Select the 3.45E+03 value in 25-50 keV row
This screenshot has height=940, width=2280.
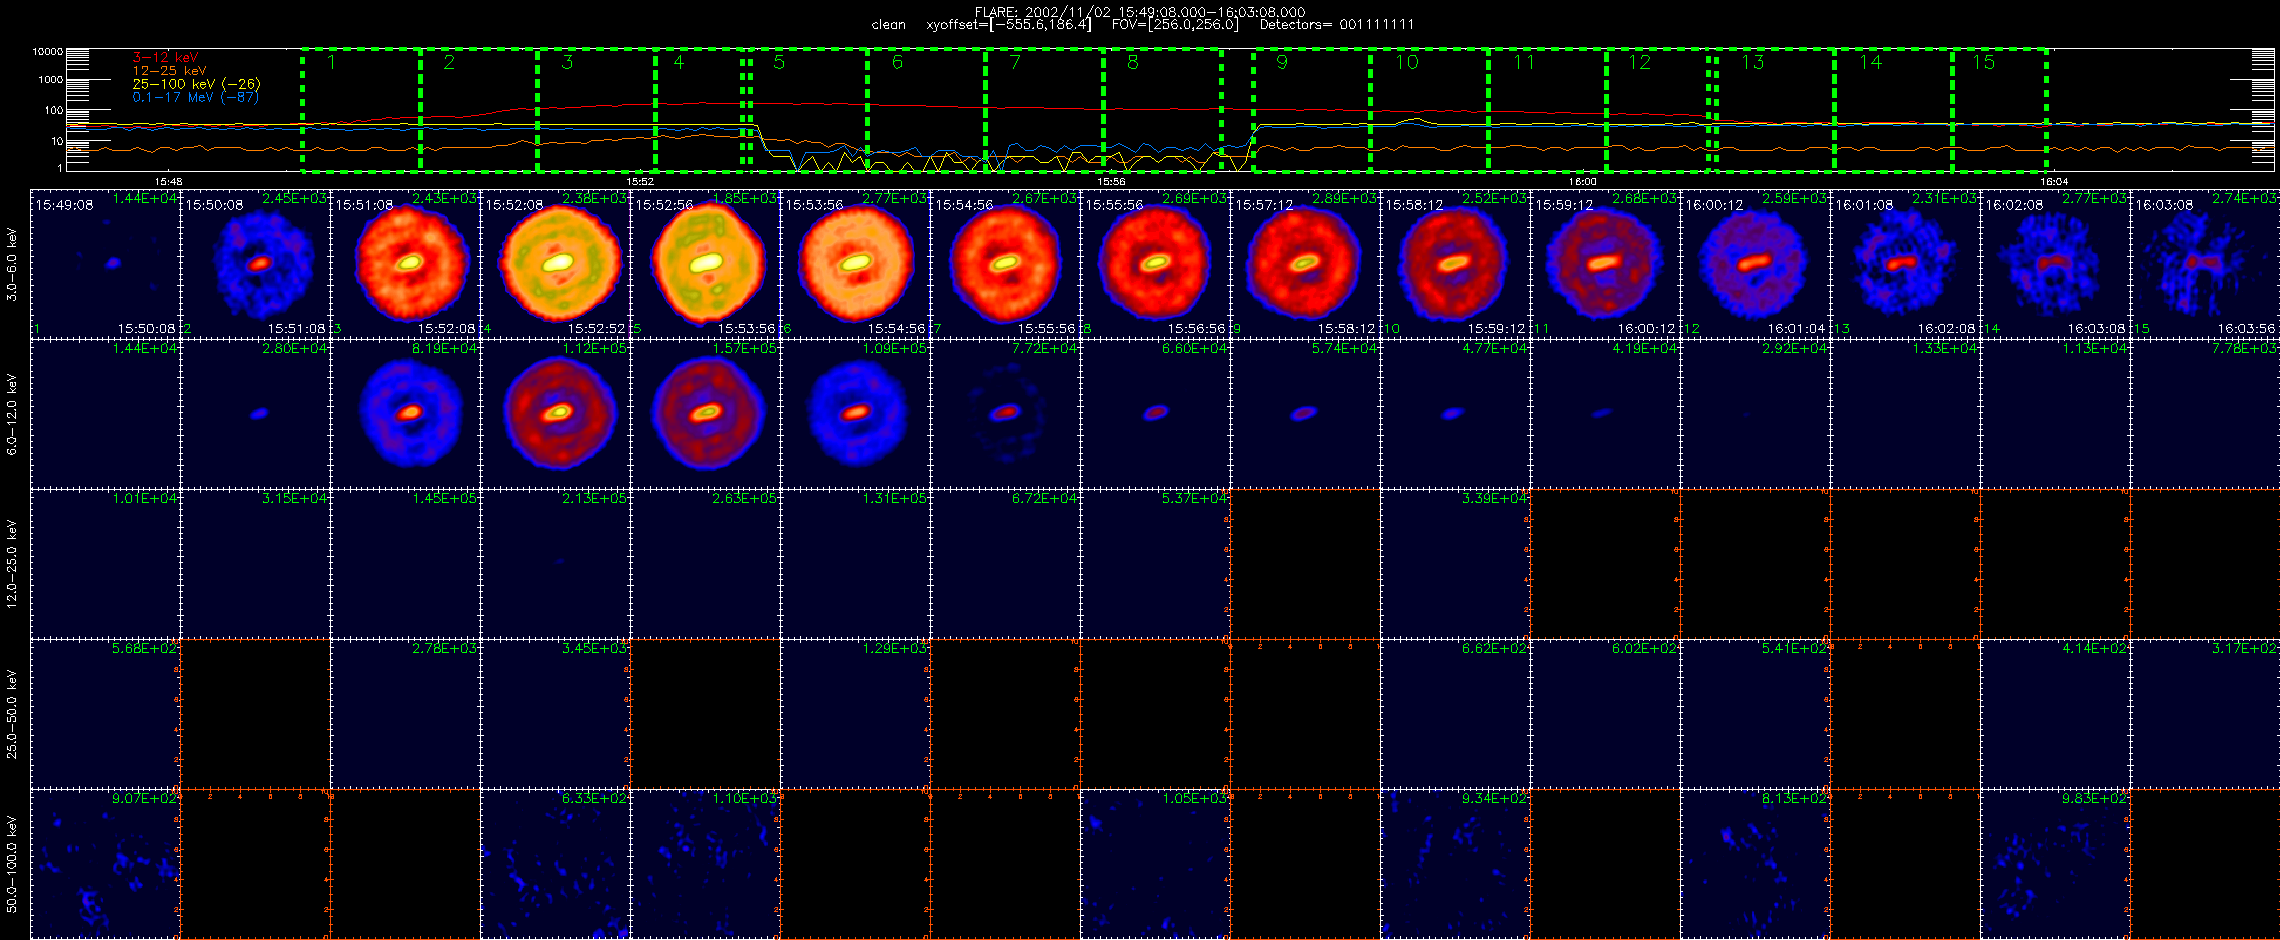click(x=594, y=648)
